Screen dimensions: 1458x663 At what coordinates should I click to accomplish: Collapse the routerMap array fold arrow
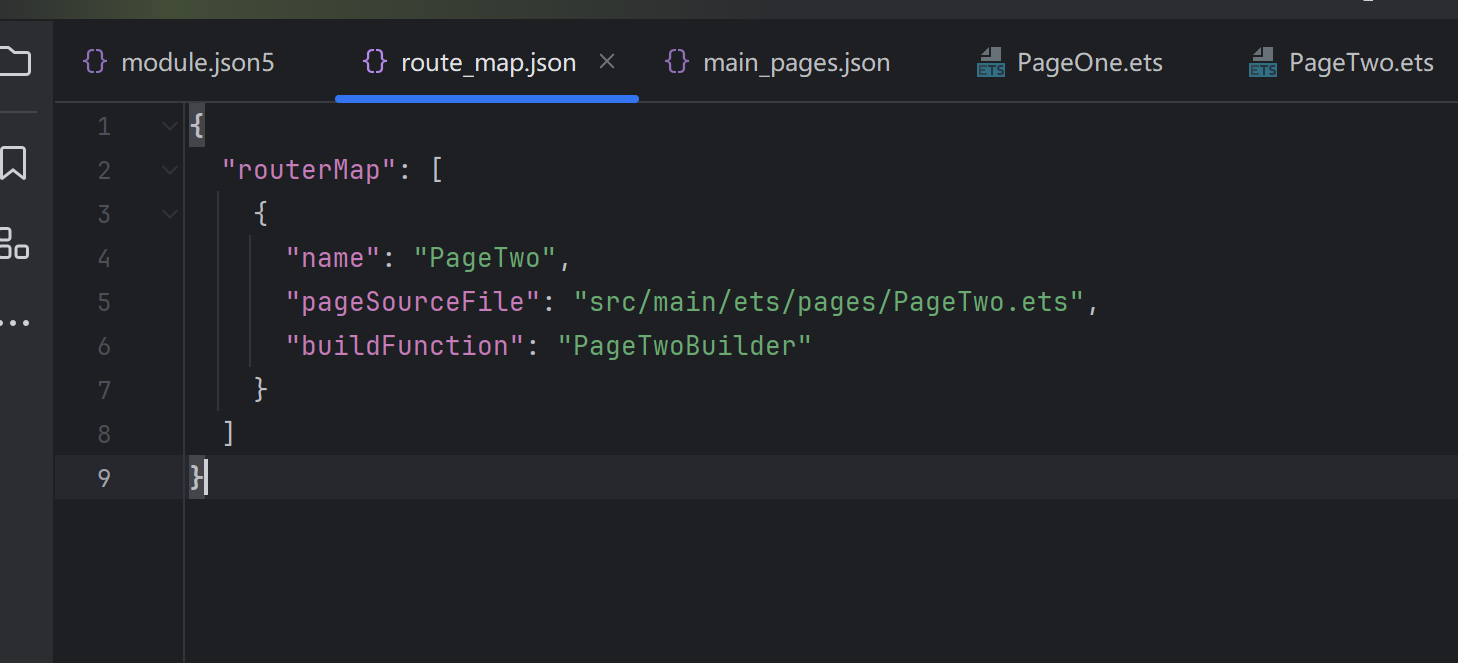click(169, 170)
